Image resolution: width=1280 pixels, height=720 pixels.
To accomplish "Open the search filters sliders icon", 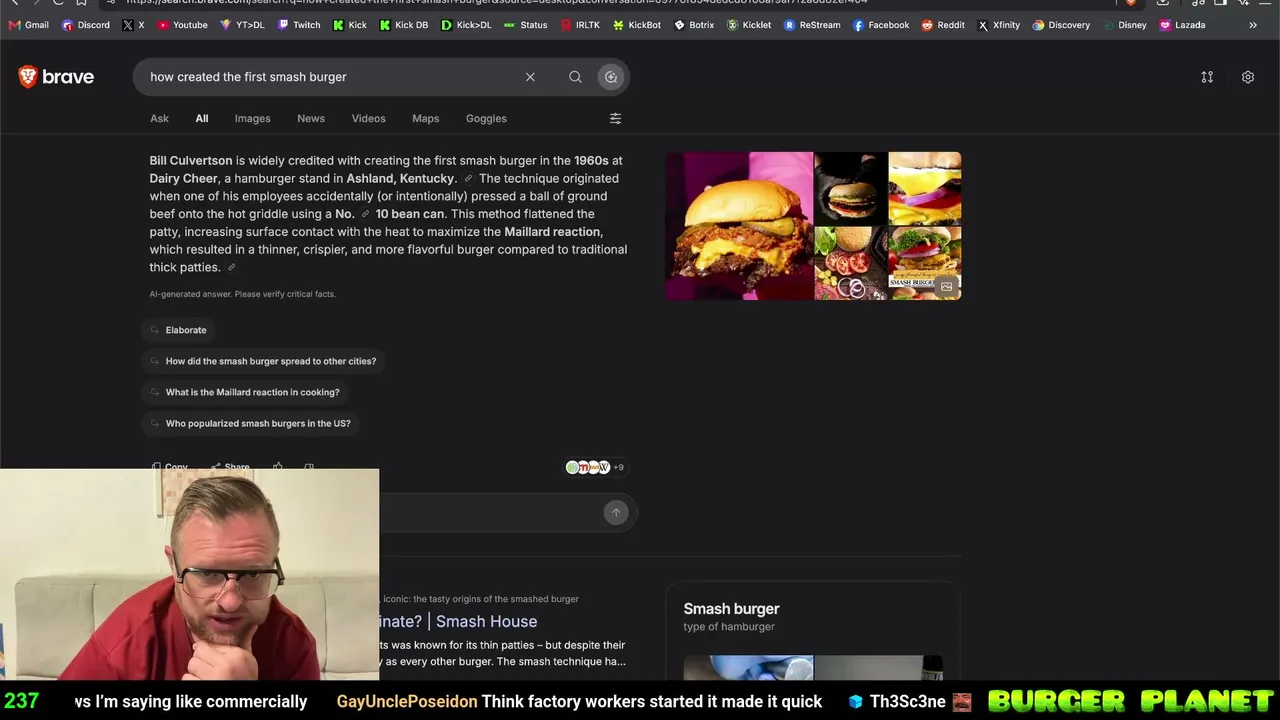I will (x=615, y=118).
